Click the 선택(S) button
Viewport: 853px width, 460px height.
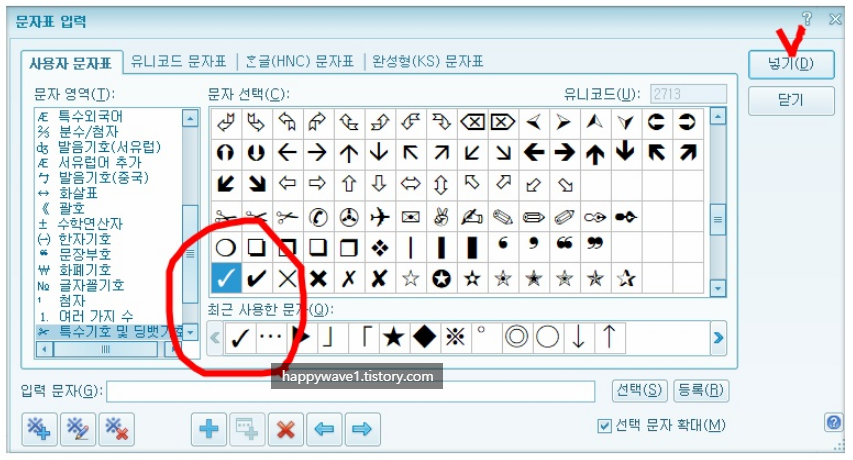639,390
